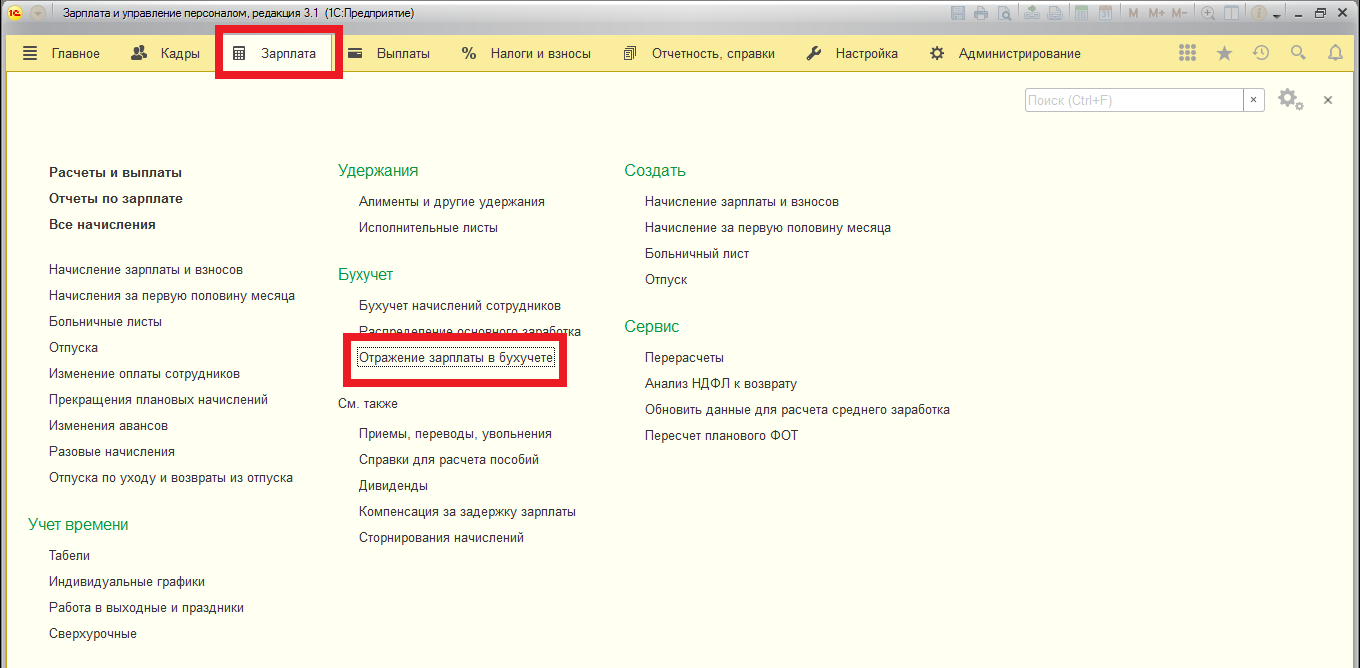
Task: Click the Print icon in title bar
Action: [981, 13]
